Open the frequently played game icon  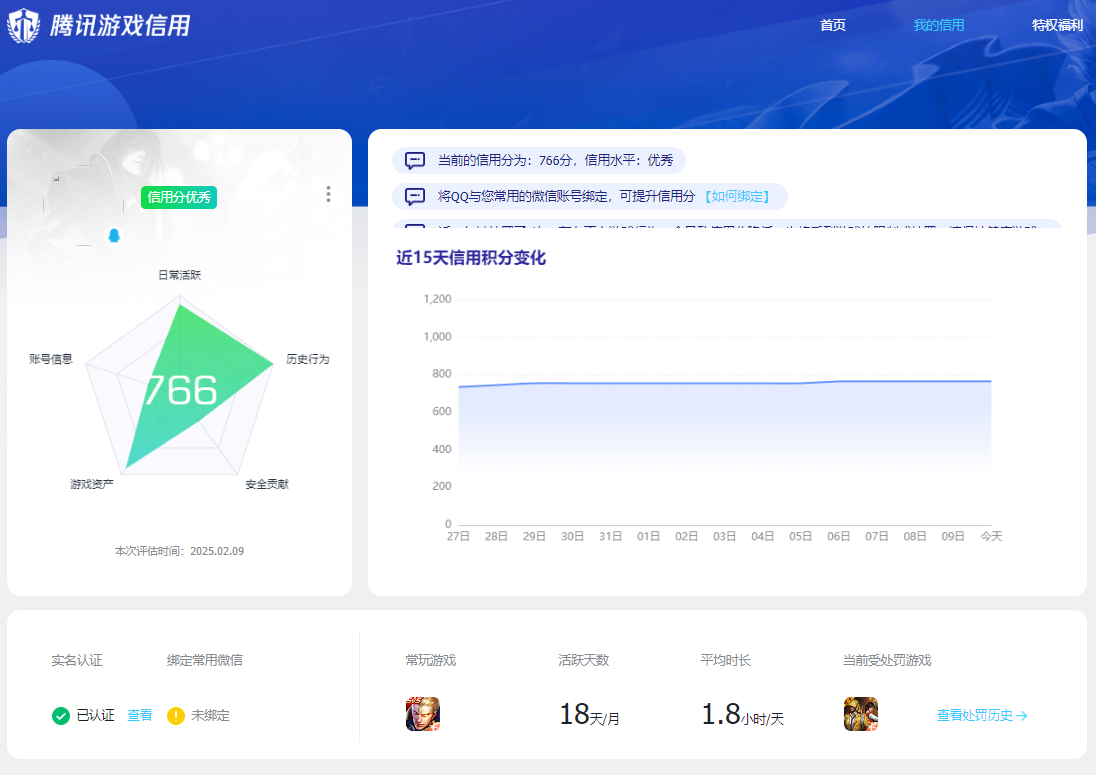pos(423,714)
